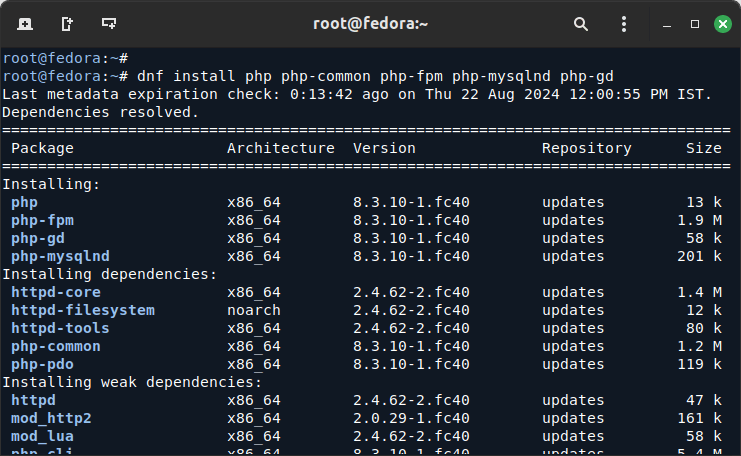The height and width of the screenshot is (456, 741).
Task: Select the php-mysqlnd package name
Action: [x=60, y=256]
